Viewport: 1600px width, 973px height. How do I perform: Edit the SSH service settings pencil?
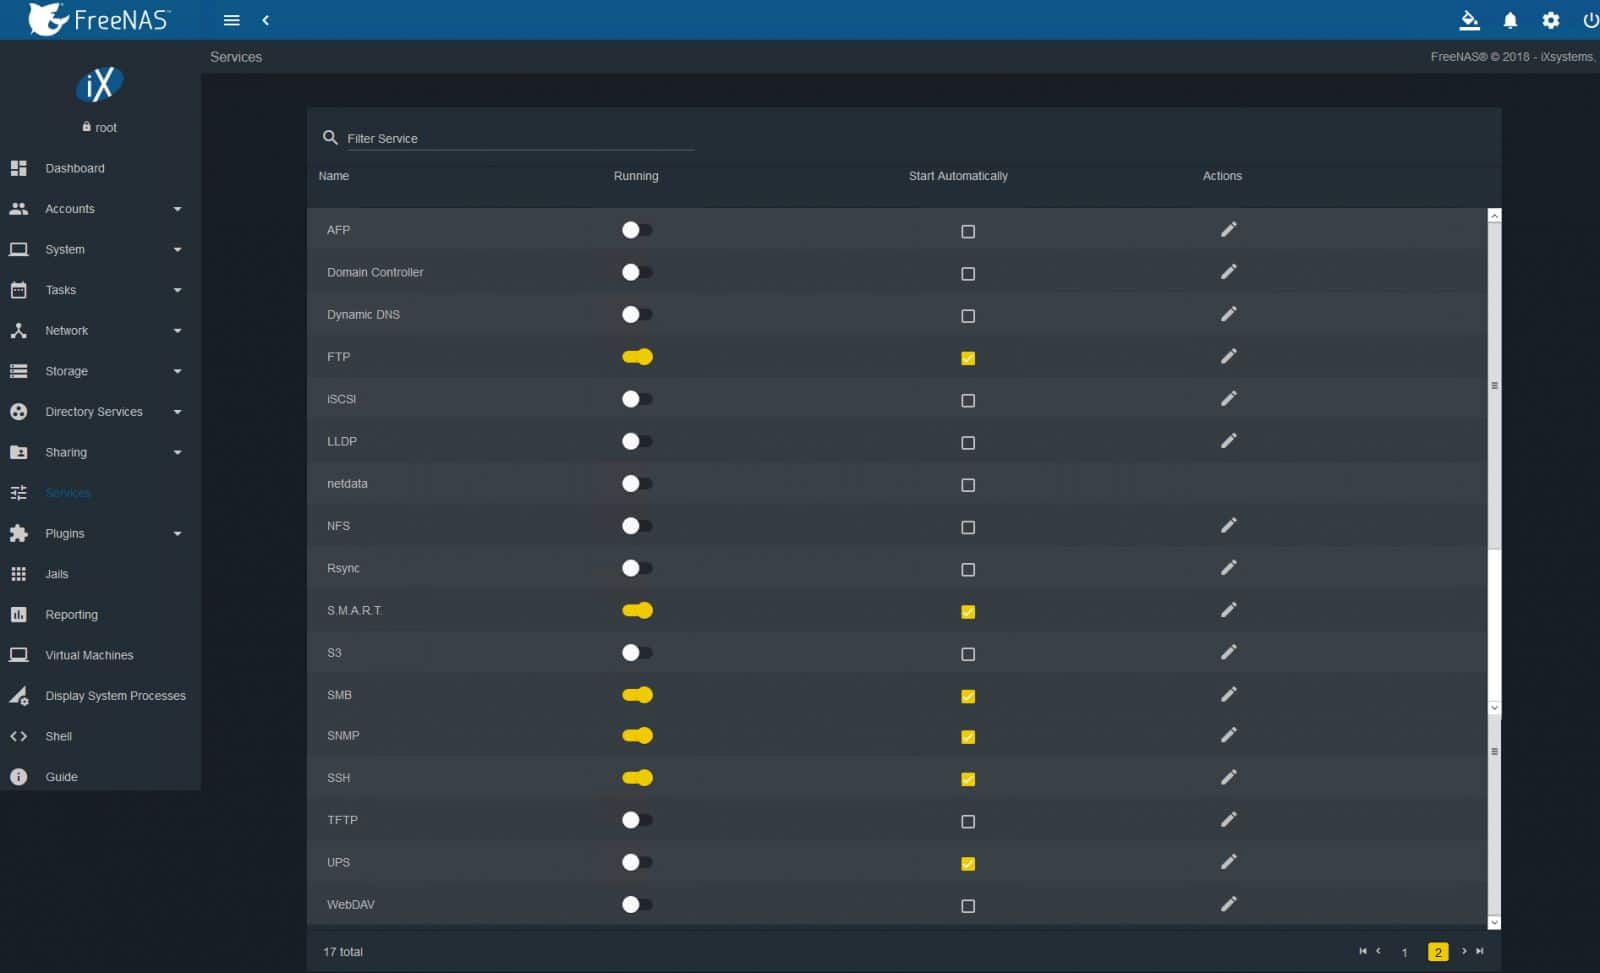pyautogui.click(x=1228, y=777)
